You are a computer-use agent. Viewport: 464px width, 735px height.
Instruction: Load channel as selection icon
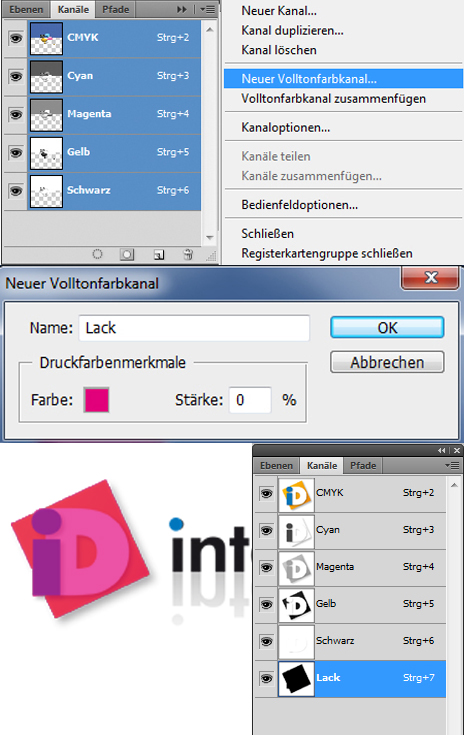(97, 254)
